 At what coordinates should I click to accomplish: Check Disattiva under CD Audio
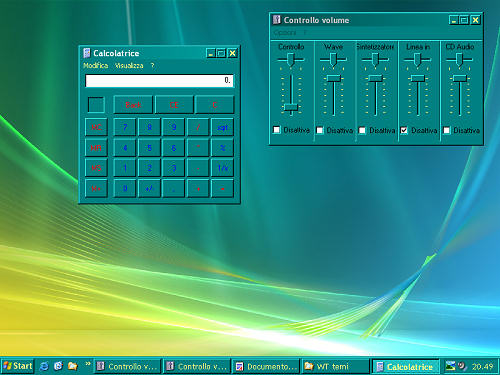click(447, 130)
